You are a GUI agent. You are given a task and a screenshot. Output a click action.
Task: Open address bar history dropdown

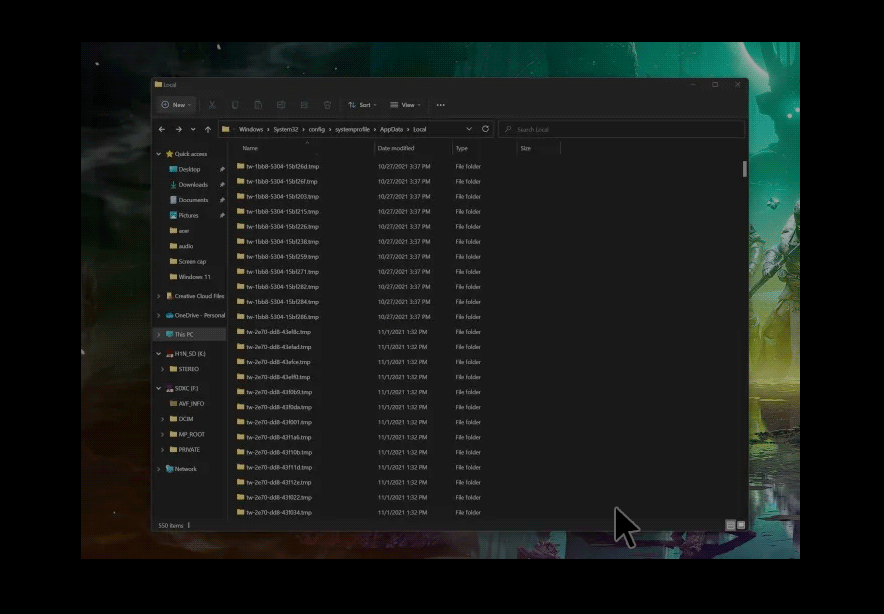[469, 129]
